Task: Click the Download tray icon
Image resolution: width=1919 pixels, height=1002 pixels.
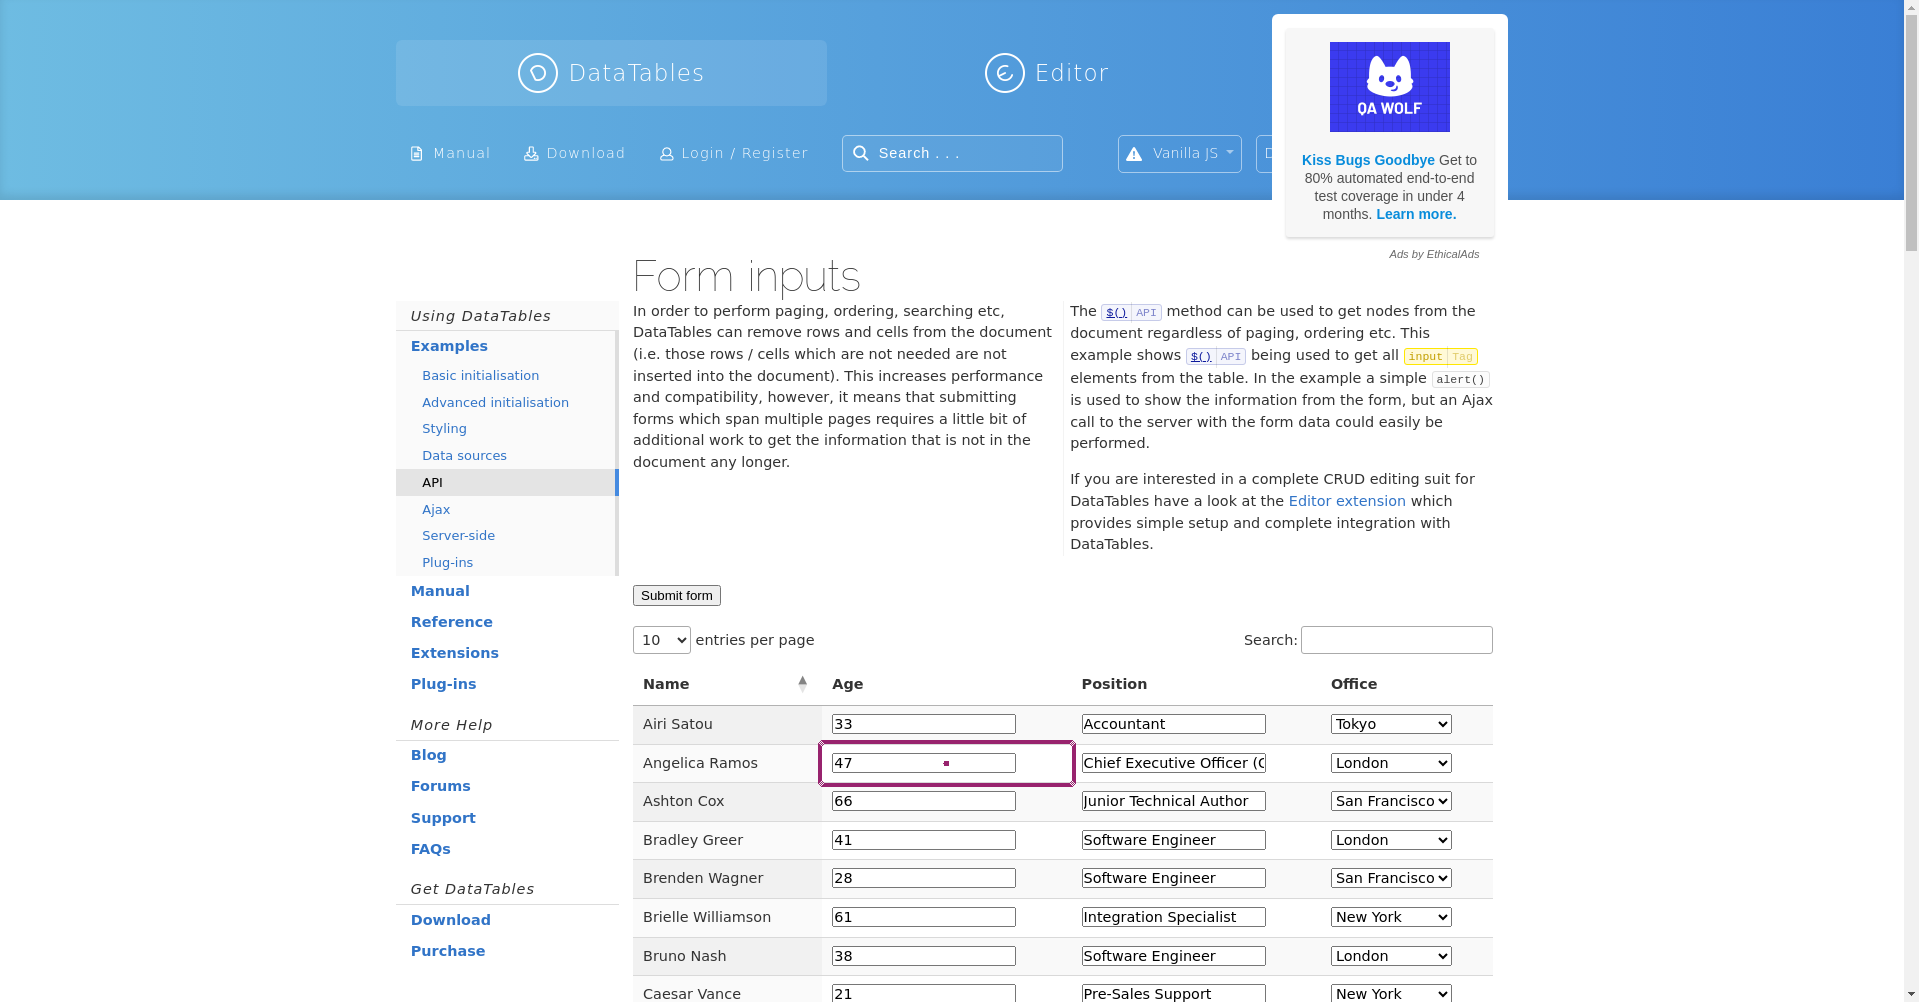Action: 531,154
